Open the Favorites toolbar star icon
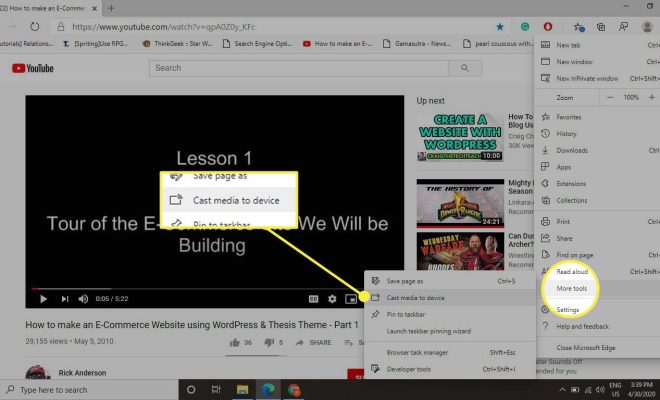This screenshot has height=400, width=660. click(x=579, y=27)
